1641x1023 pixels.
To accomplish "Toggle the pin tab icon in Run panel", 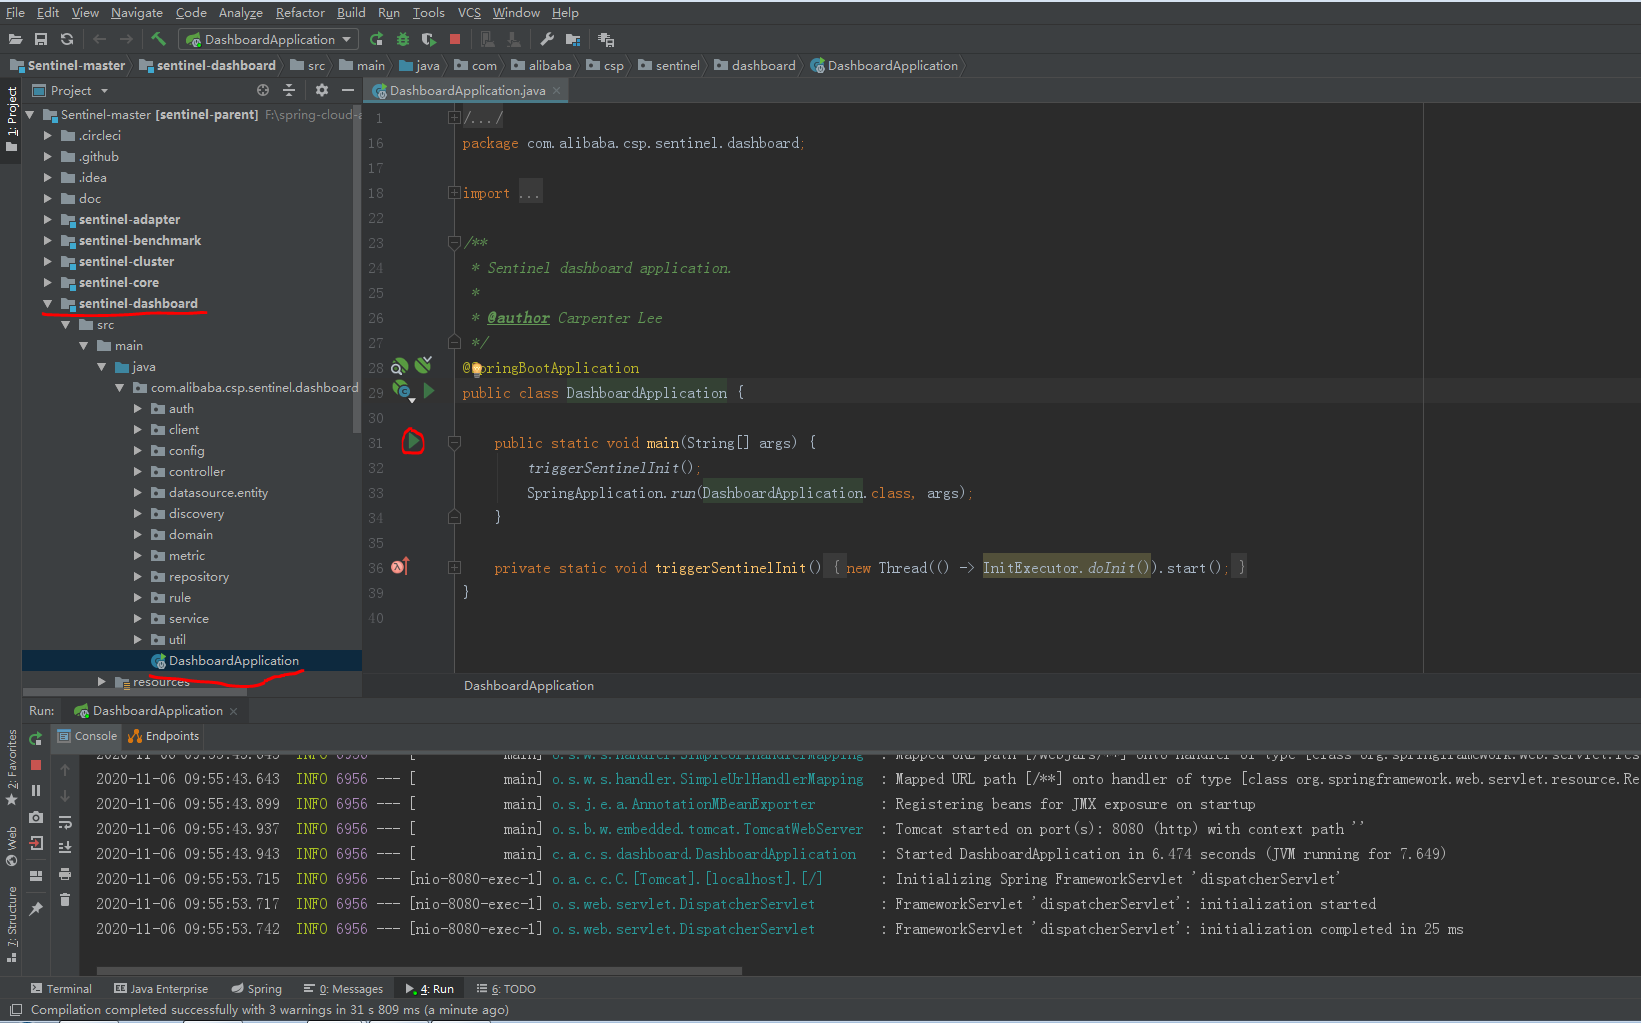I will click(36, 908).
